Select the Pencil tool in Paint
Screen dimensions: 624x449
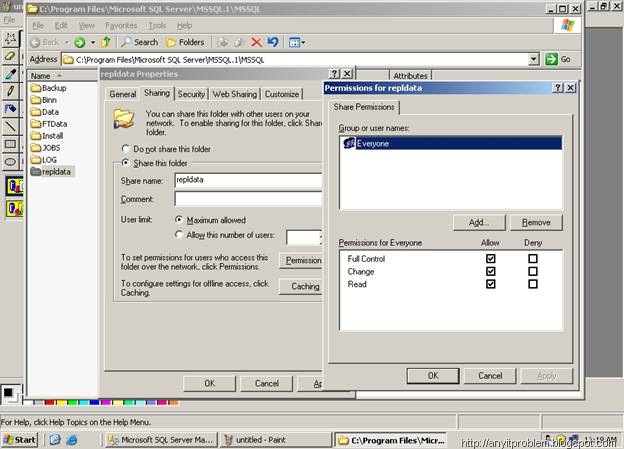pos(10,92)
